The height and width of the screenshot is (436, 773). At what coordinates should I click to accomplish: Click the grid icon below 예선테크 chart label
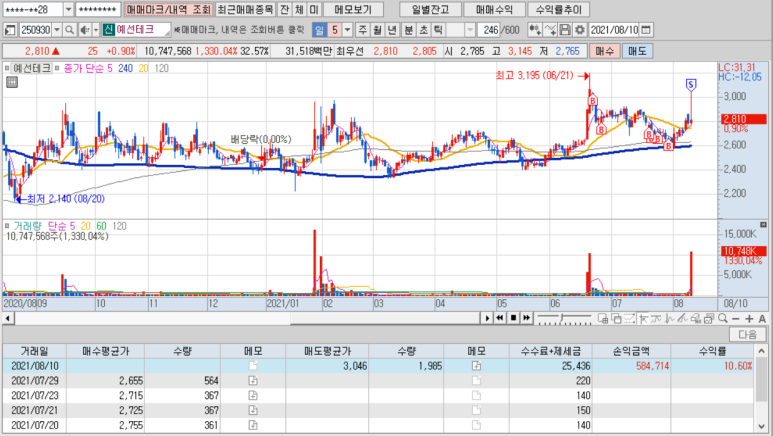12,82
